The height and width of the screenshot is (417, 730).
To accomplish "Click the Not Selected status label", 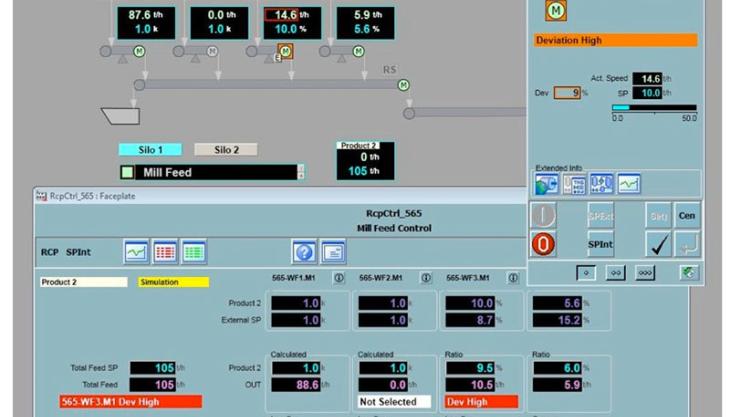I will coord(394,402).
